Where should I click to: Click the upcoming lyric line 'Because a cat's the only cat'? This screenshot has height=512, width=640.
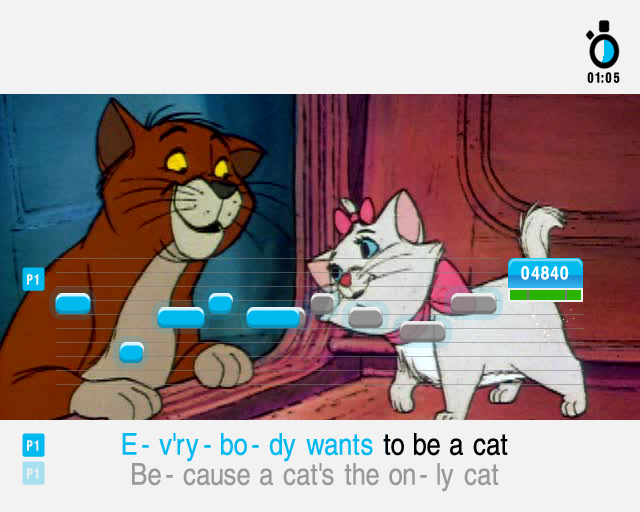coord(314,476)
